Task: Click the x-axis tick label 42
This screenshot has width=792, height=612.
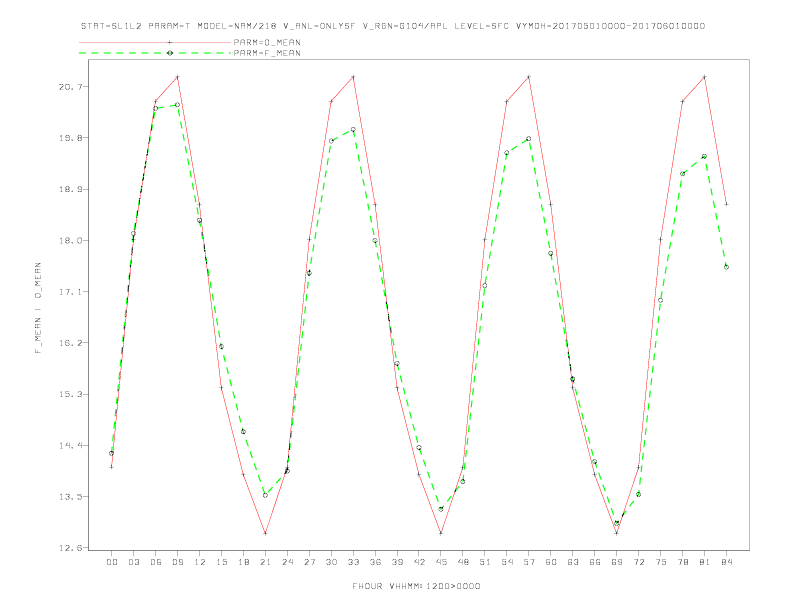Action: 419,562
